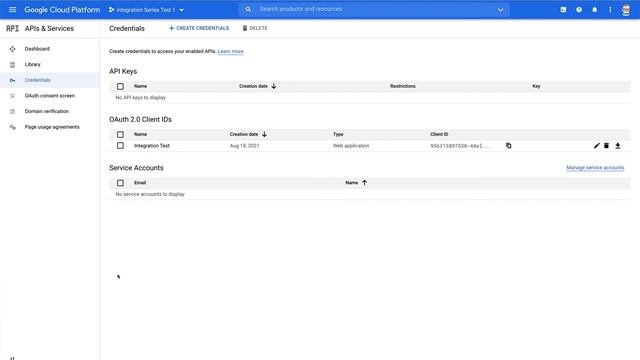Select all OAuth 2.0 Client IDs checkbox
The image size is (640, 360).
[x=120, y=134]
